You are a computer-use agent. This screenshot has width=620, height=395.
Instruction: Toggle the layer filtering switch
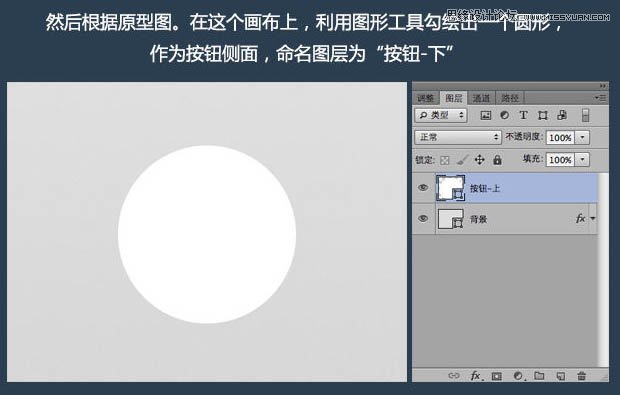pyautogui.click(x=586, y=115)
